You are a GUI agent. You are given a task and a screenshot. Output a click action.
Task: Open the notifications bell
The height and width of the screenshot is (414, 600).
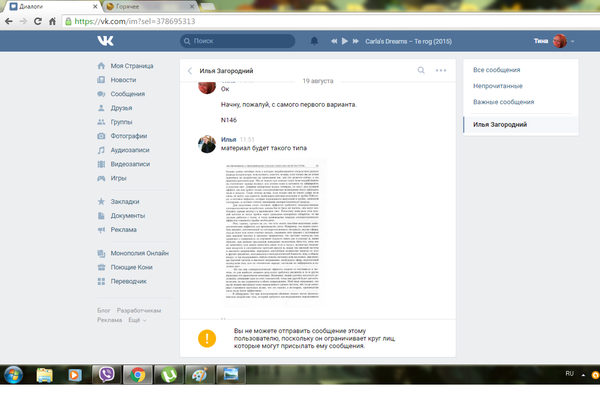point(314,42)
